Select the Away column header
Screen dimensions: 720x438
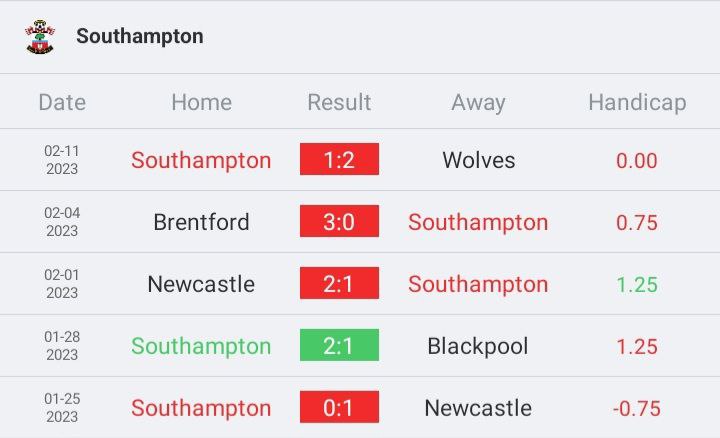point(478,102)
